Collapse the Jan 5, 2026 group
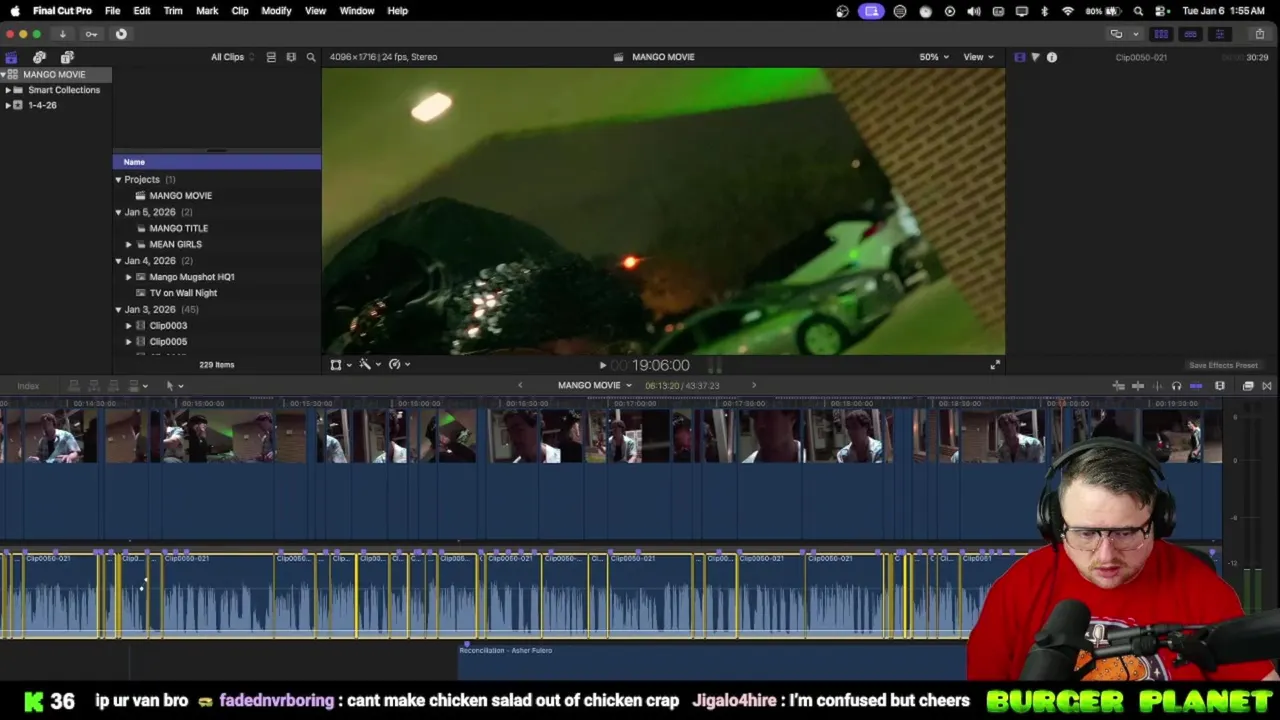The image size is (1280, 720). click(118, 212)
